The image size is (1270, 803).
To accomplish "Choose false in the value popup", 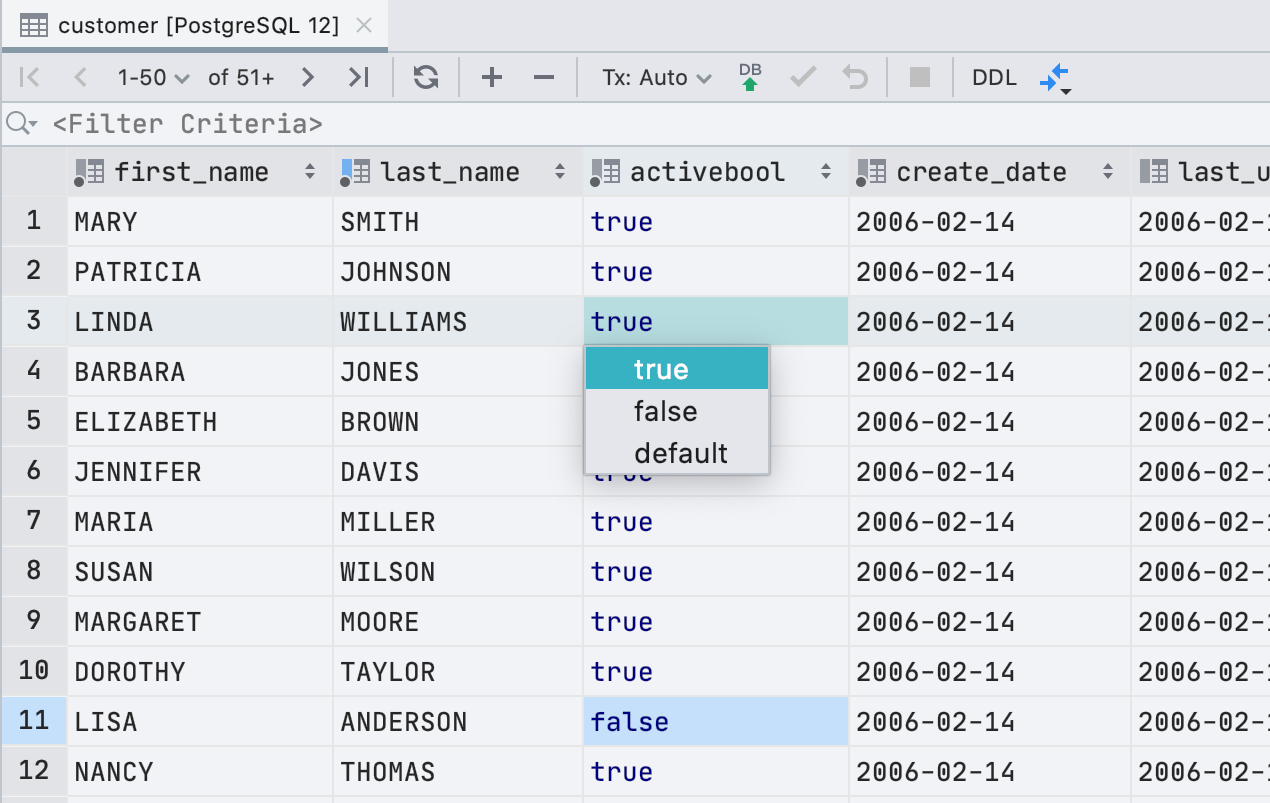I will point(677,411).
